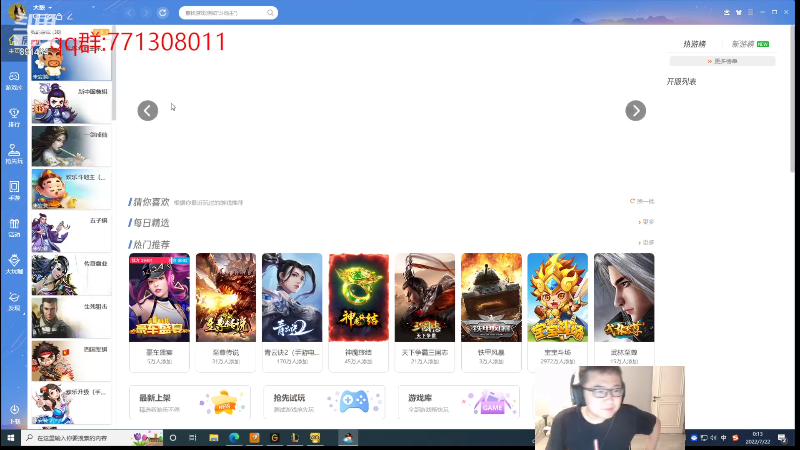Open the 铁甲风暴 tank game card
Image resolution: width=800 pixels, height=450 pixels.
(x=491, y=312)
